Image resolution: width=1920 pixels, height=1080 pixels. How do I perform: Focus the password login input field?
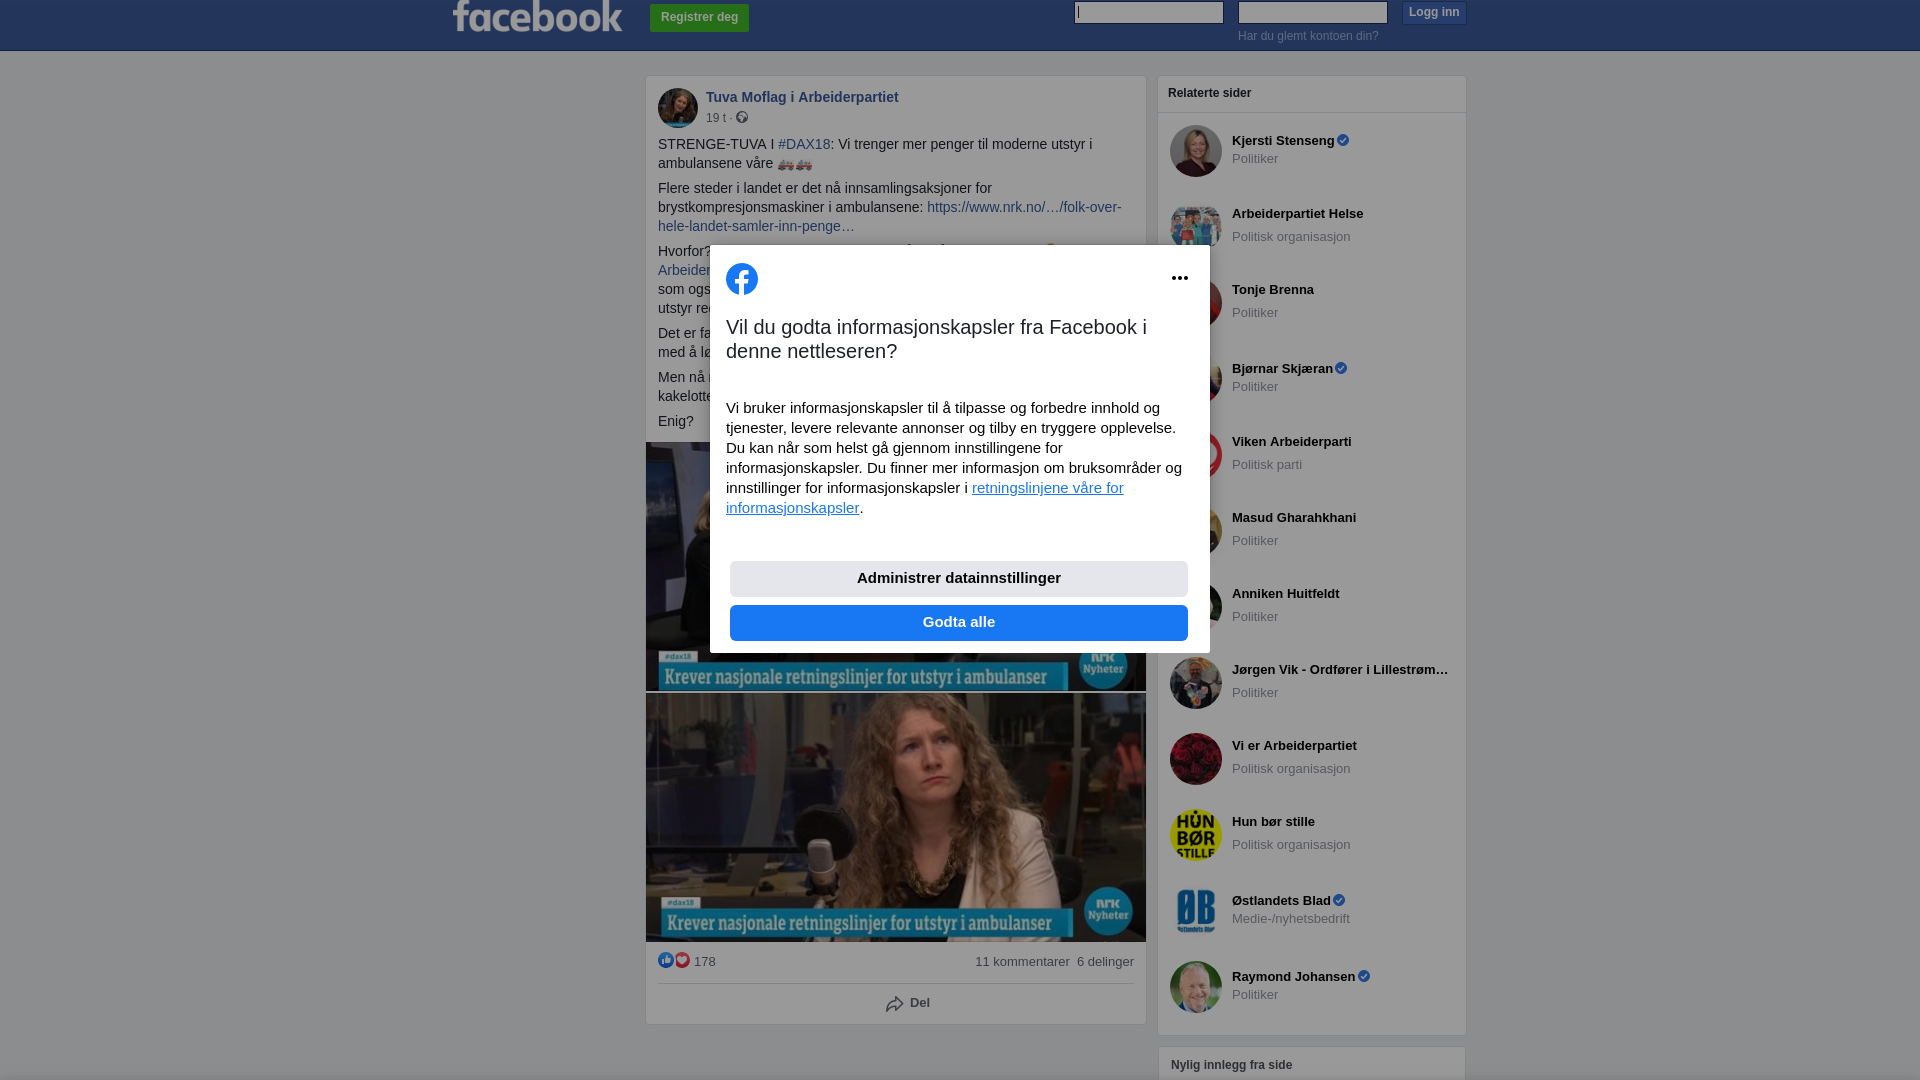1313,12
